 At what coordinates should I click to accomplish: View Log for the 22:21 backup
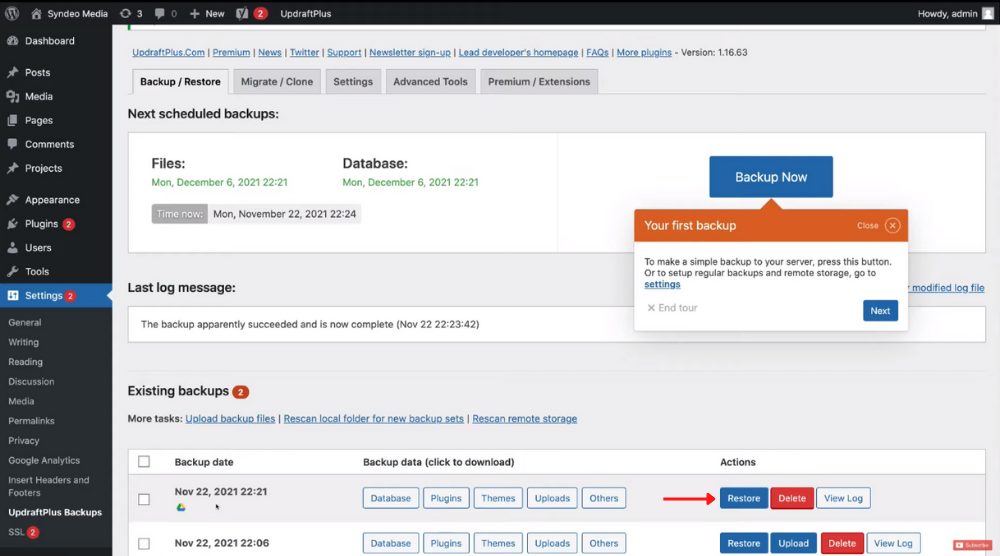click(843, 498)
